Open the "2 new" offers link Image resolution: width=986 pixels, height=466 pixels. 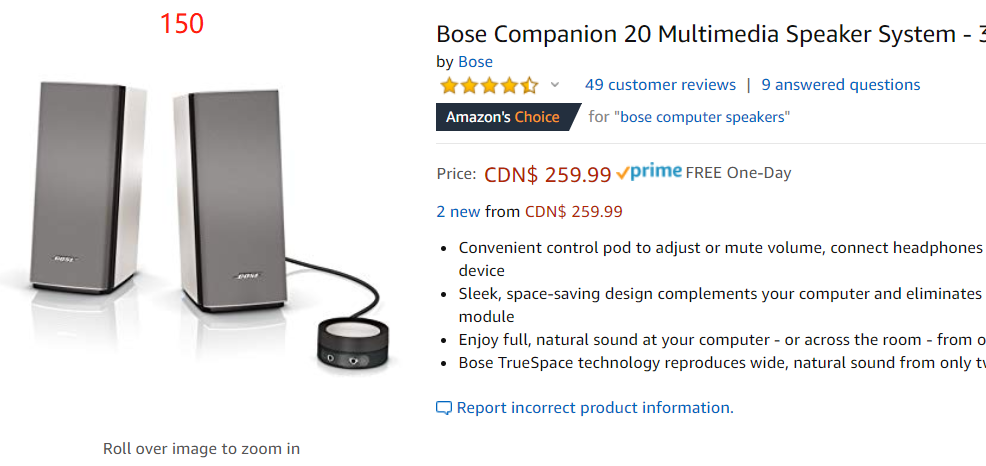[458, 211]
